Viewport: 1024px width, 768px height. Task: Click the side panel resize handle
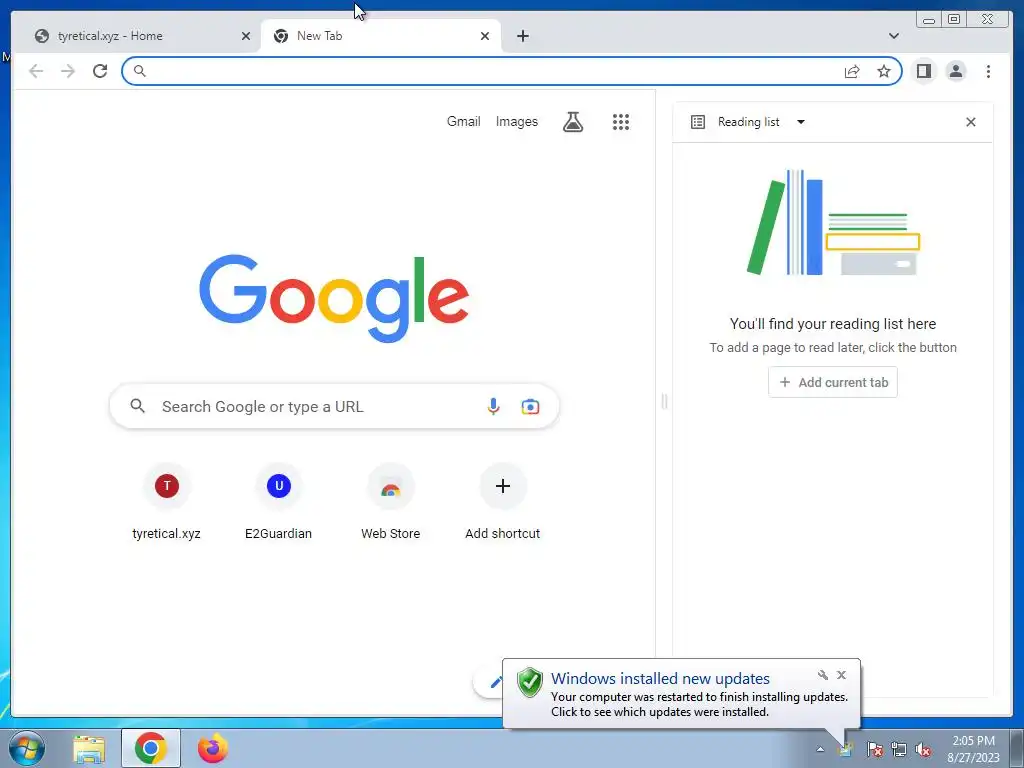[x=664, y=401]
